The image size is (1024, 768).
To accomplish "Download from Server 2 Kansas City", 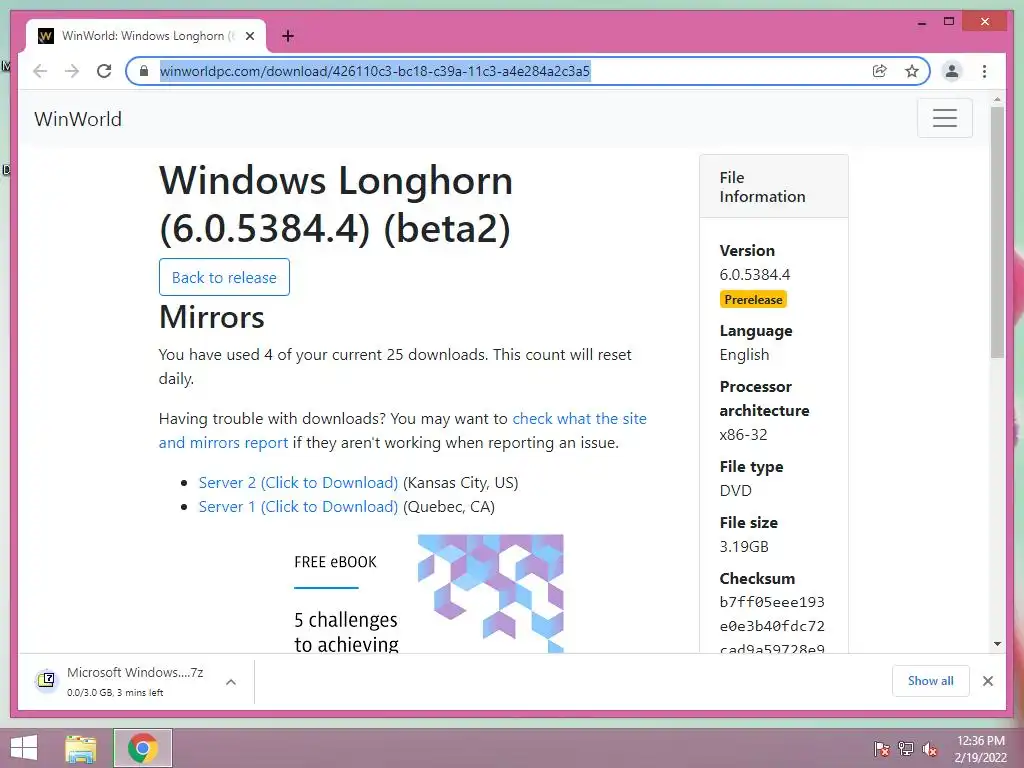I will (298, 483).
